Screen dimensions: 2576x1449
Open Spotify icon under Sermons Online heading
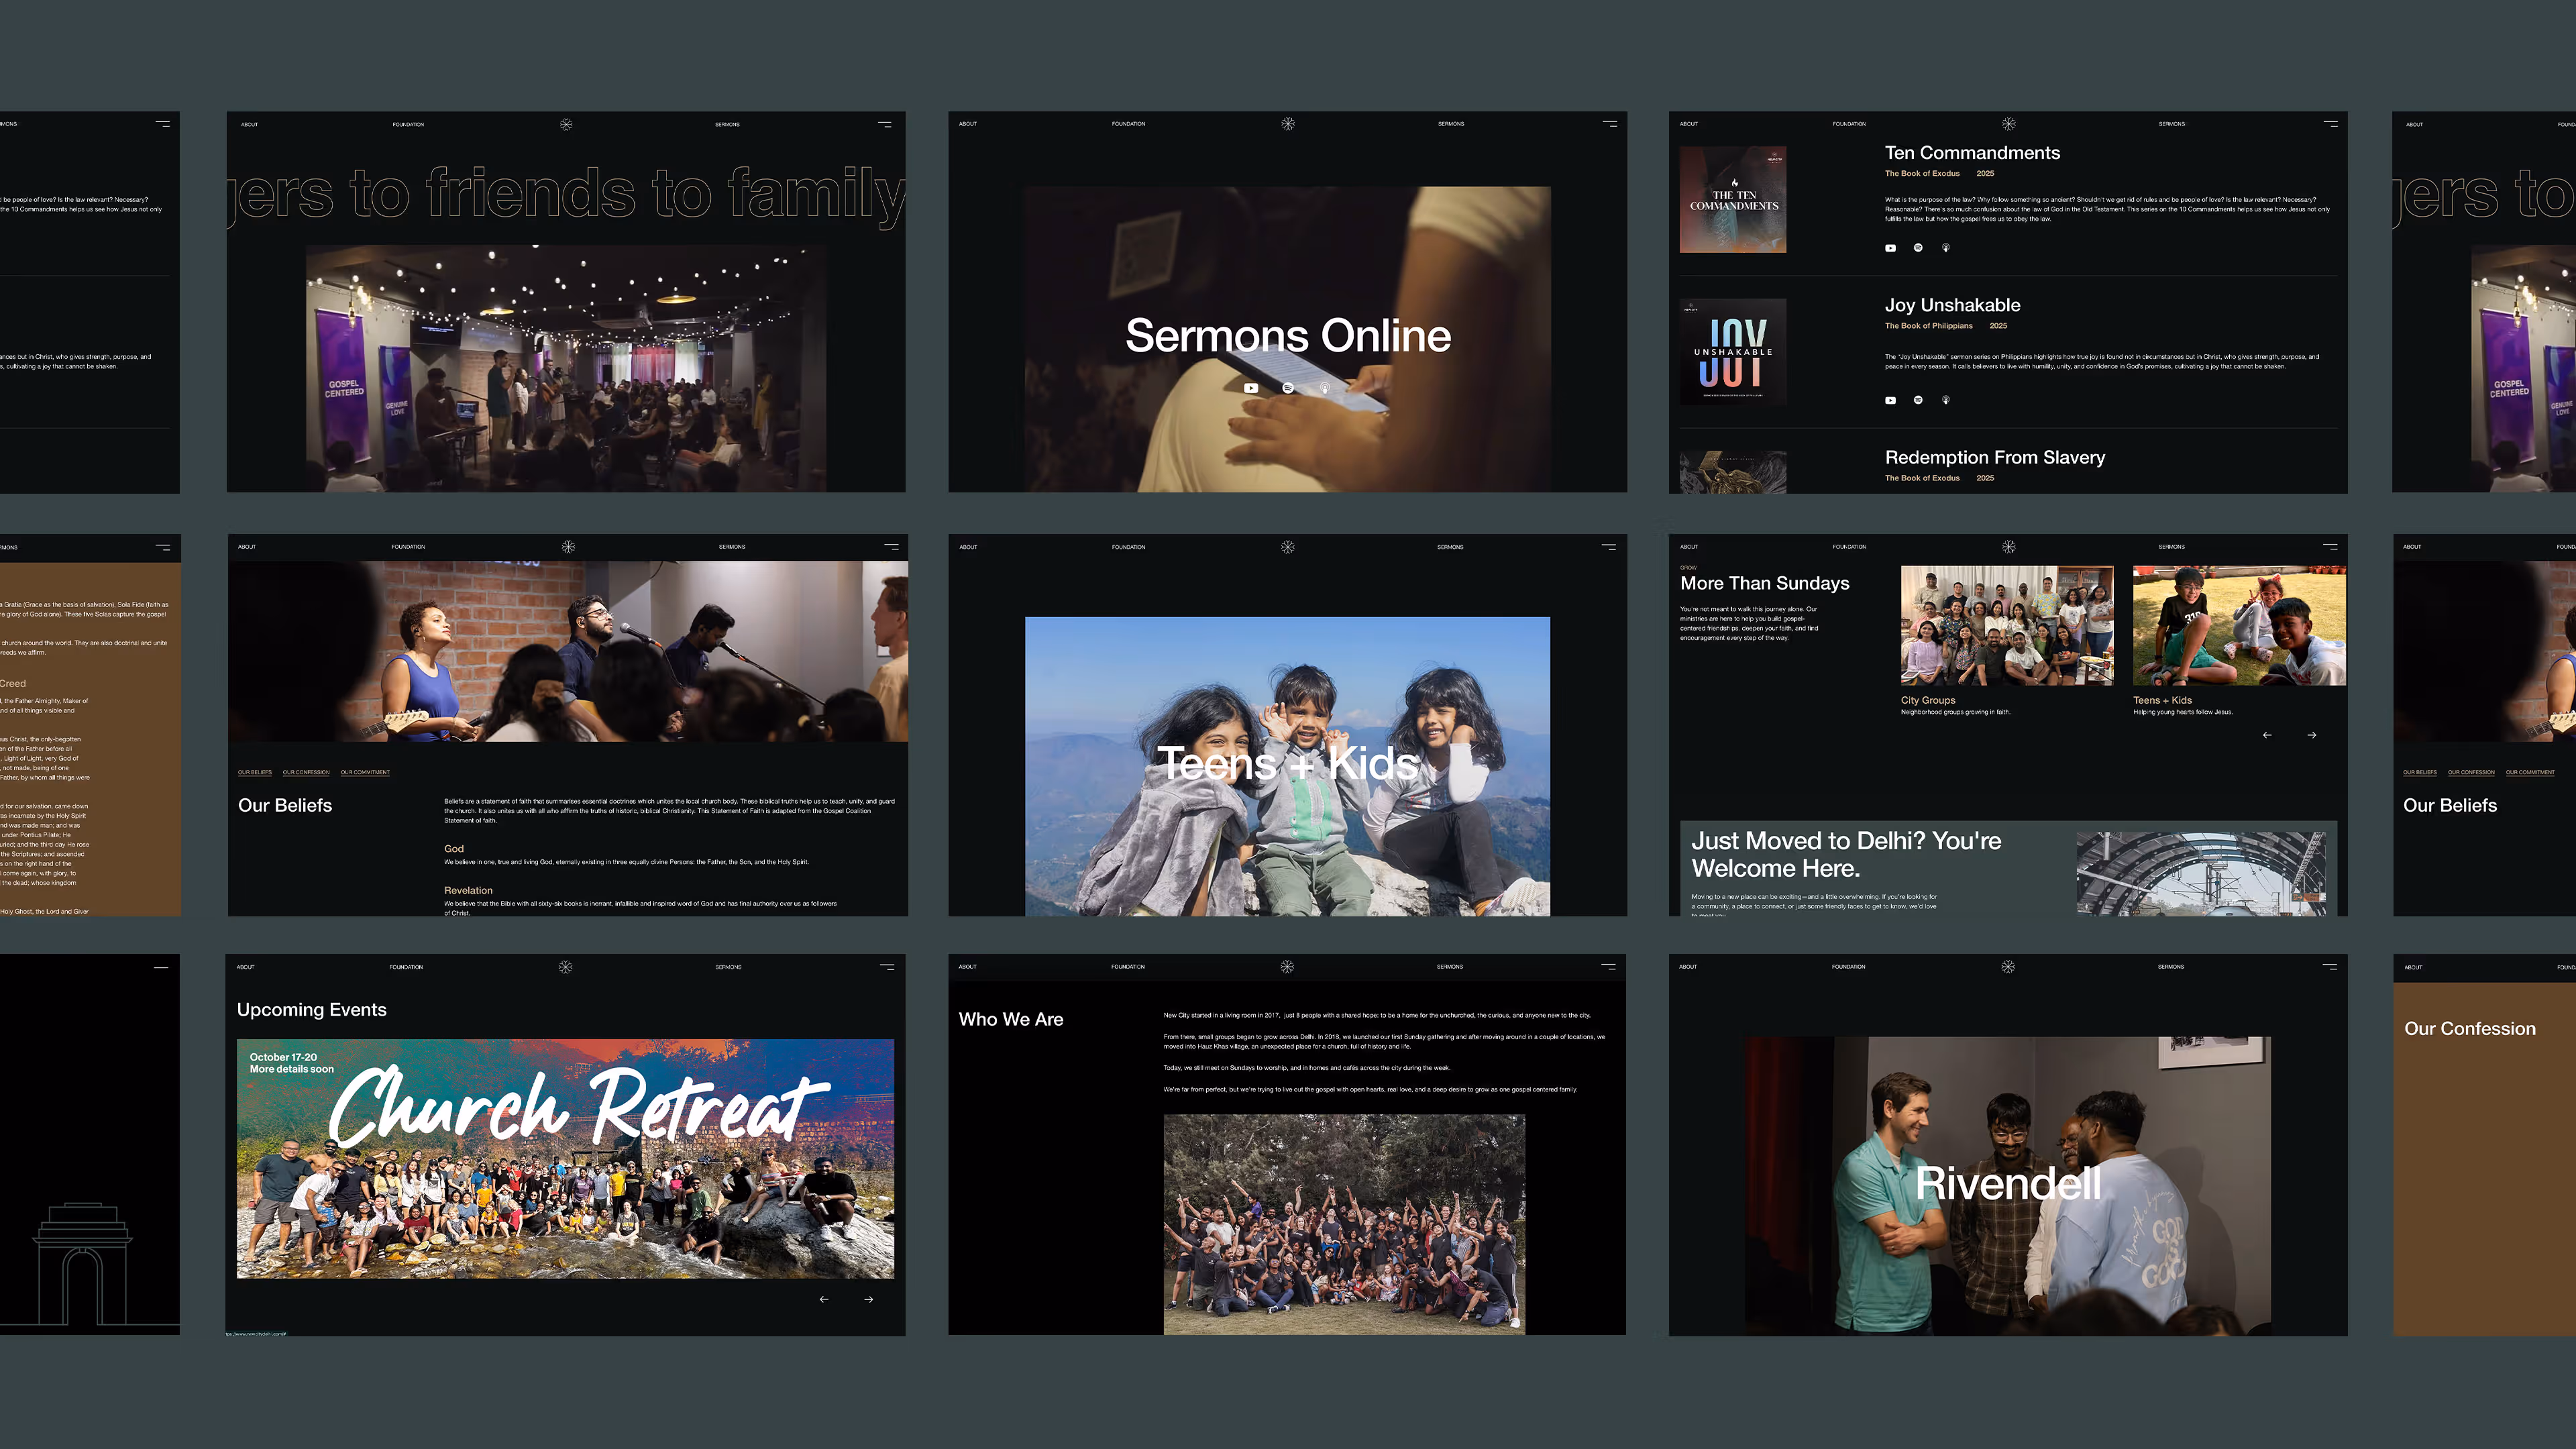(1288, 388)
